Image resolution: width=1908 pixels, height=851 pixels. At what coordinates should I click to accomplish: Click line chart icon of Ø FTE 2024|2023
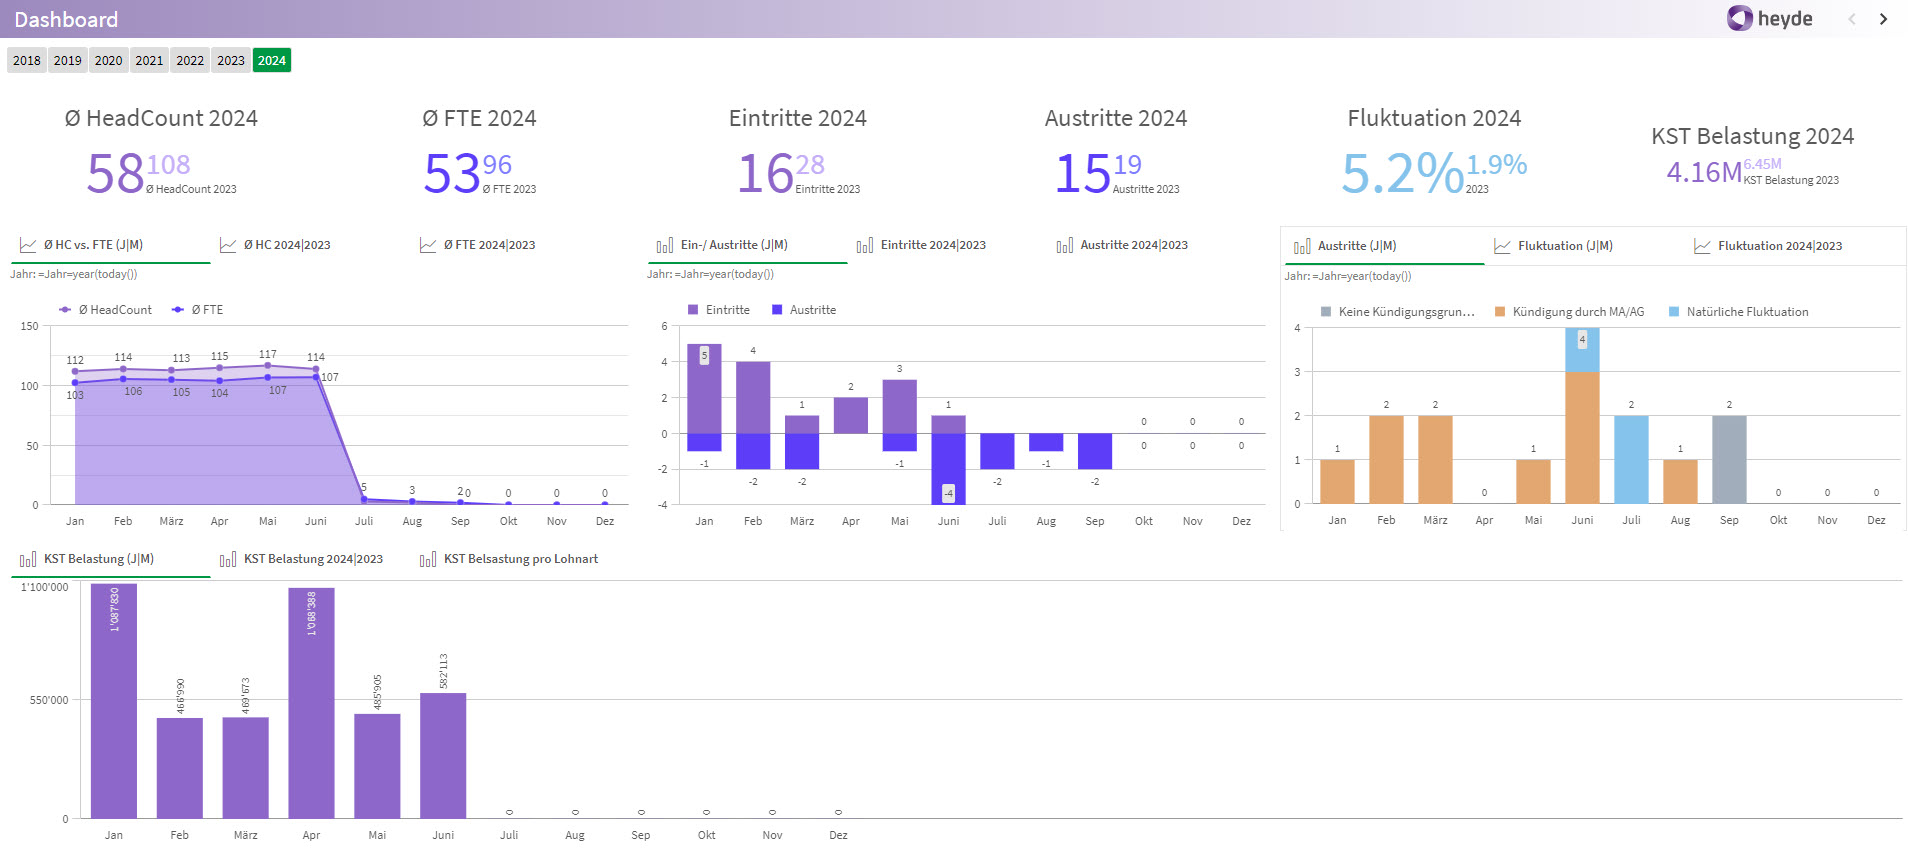click(428, 245)
